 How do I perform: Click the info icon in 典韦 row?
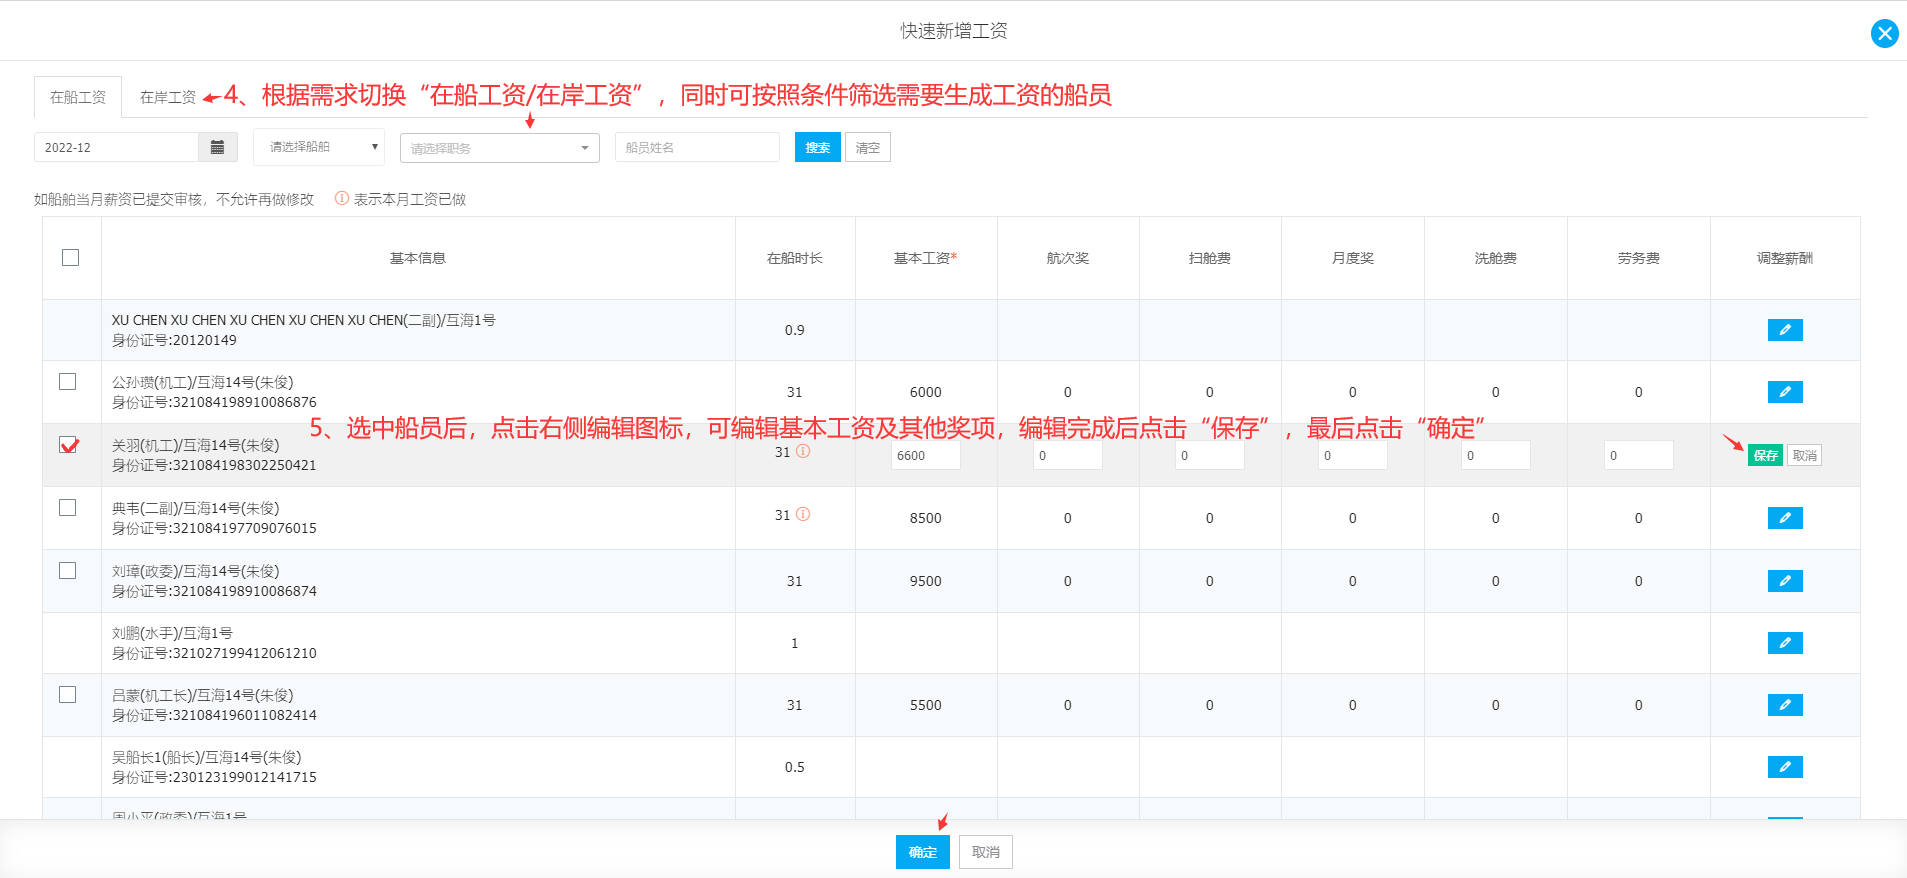(803, 514)
